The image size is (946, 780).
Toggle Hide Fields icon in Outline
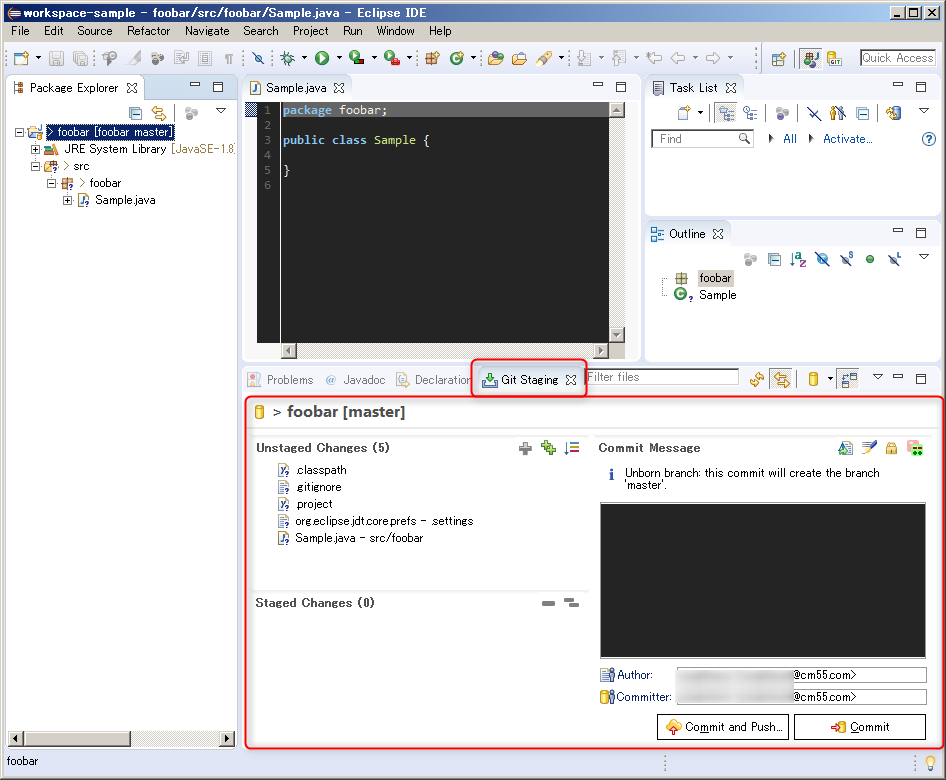[x=822, y=259]
